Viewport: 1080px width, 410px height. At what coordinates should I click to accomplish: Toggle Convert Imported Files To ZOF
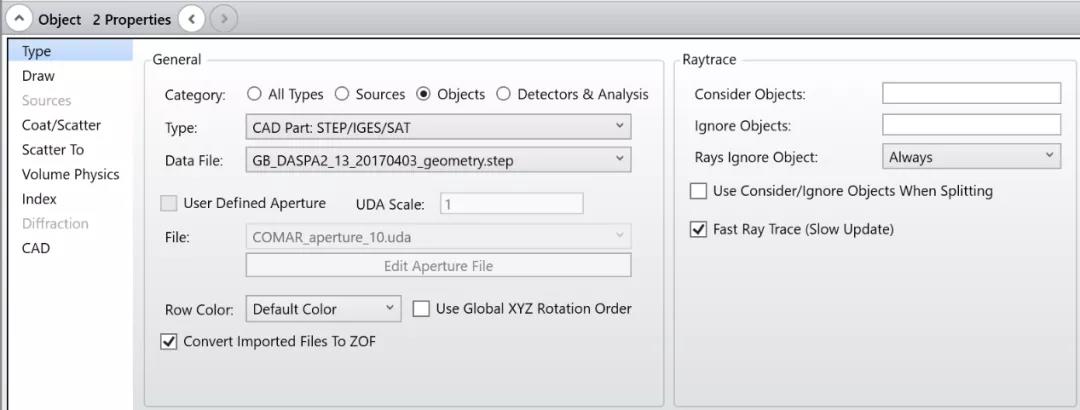[x=169, y=342]
